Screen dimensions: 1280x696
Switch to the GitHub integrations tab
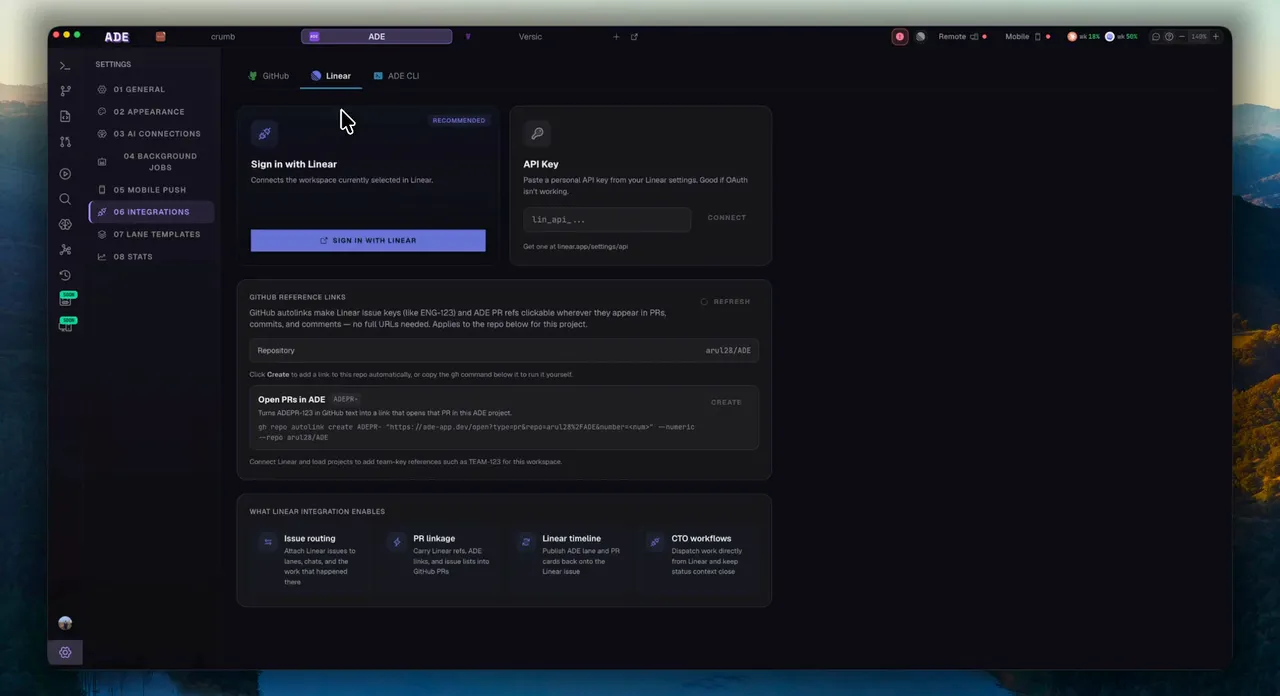(269, 76)
